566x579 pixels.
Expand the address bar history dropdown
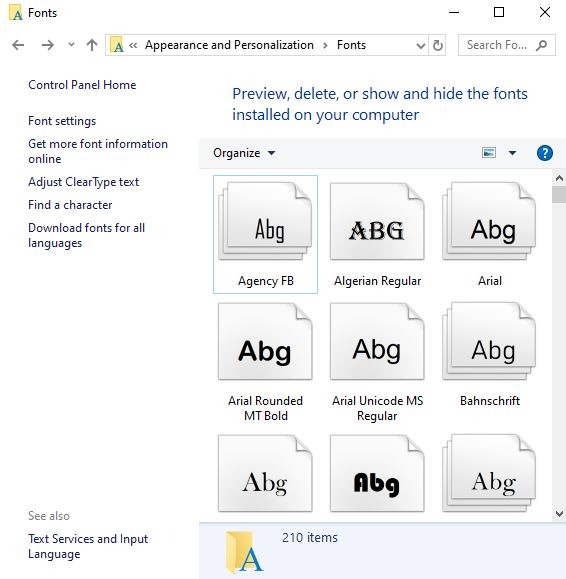pos(421,46)
